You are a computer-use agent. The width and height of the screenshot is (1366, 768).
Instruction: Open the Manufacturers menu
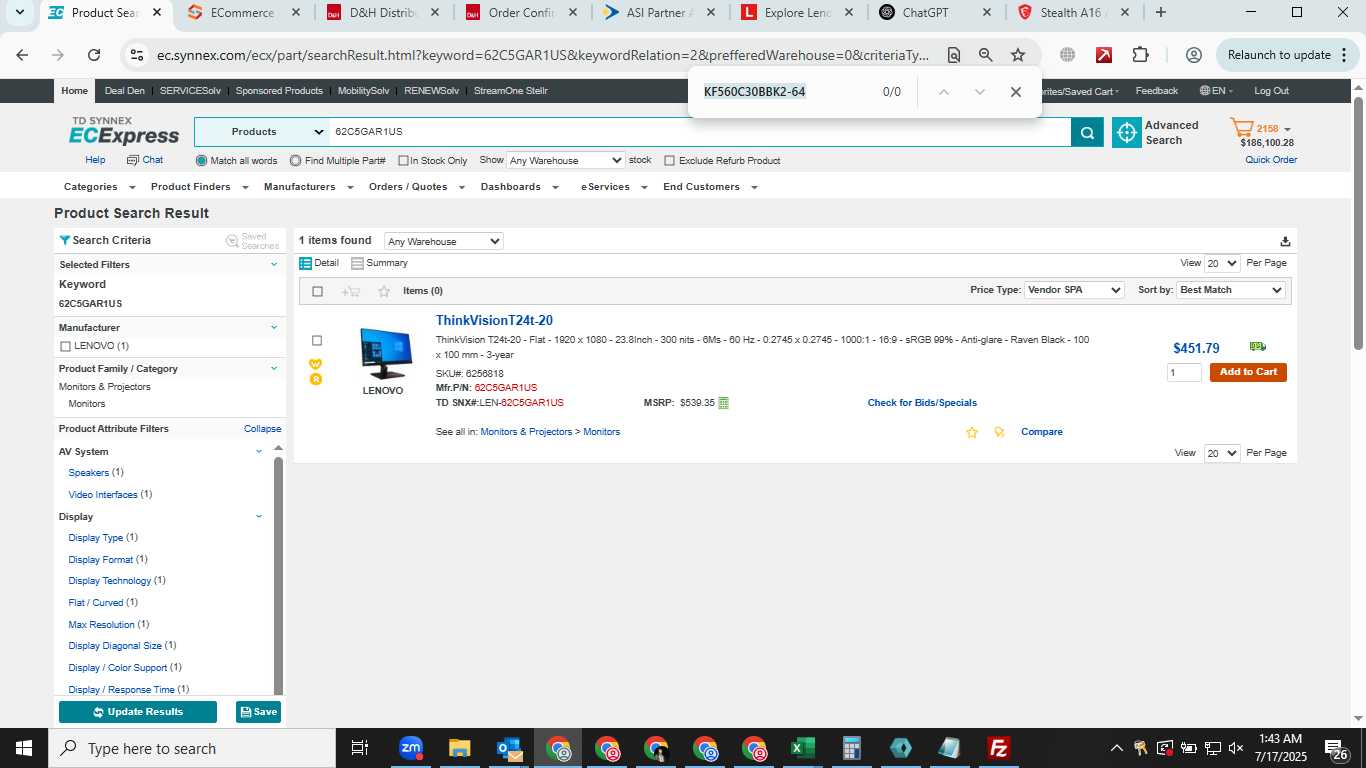pos(308,187)
